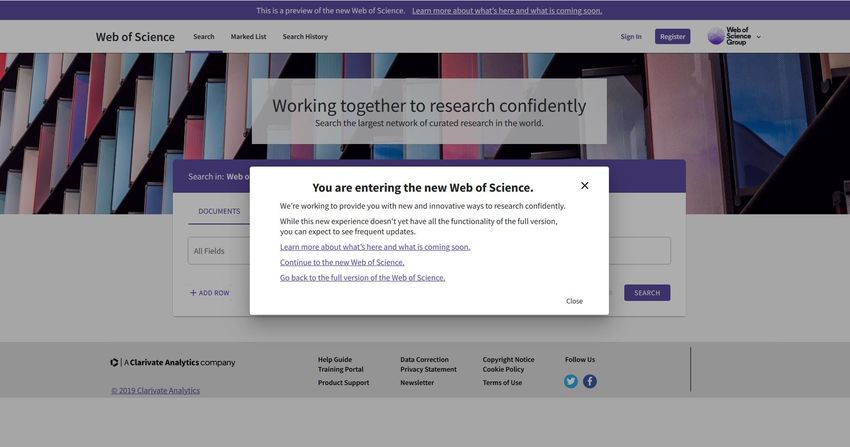Click Go back to the full version link
The image size is (850, 447).
point(362,277)
